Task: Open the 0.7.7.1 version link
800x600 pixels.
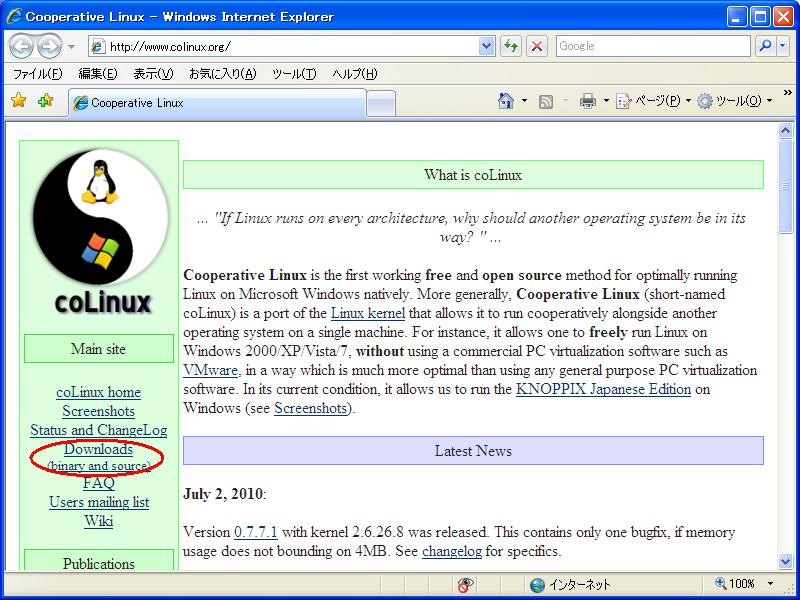Action: coord(256,532)
